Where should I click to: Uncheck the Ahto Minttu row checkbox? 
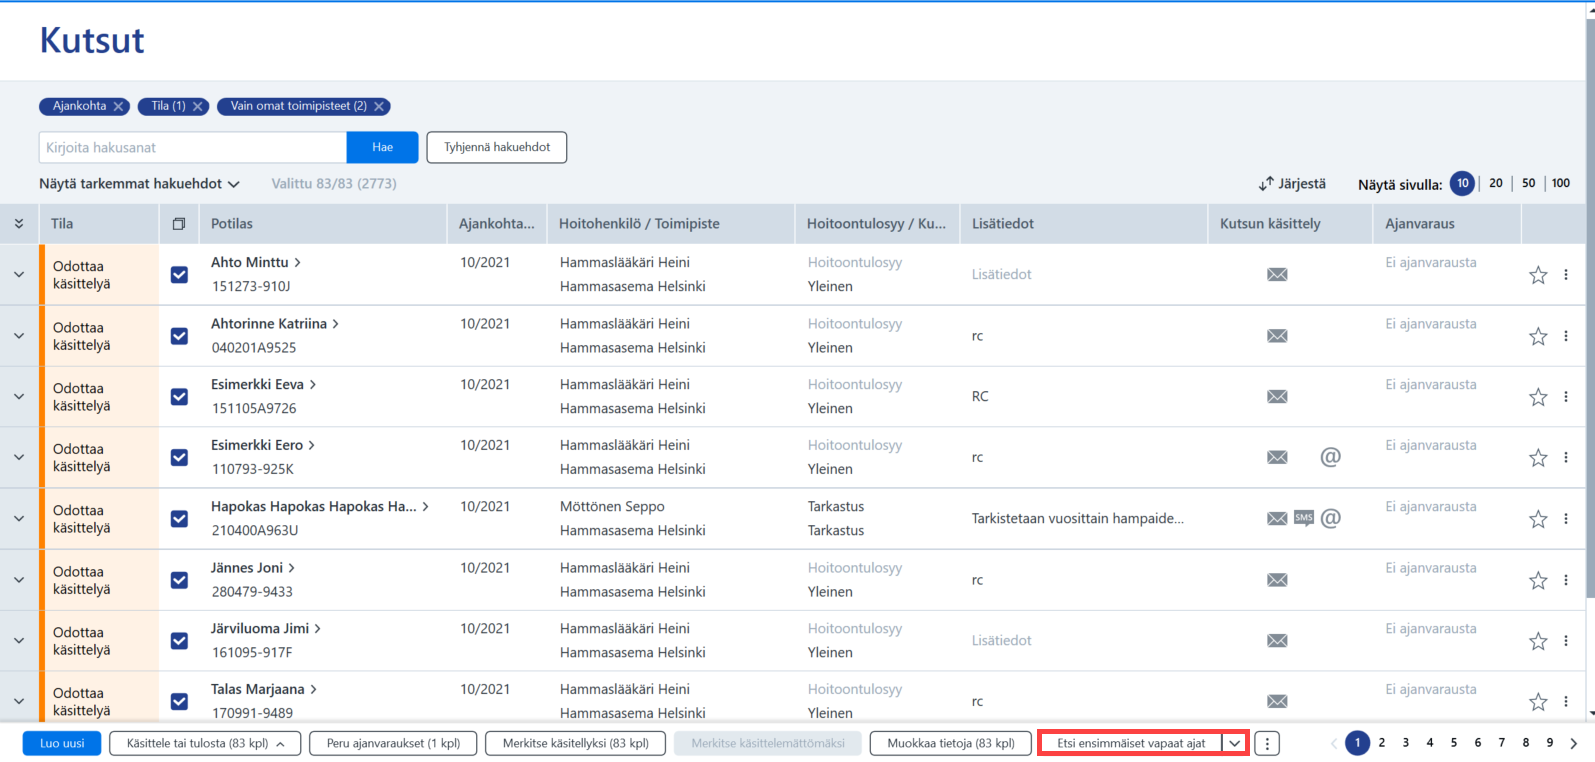179,274
